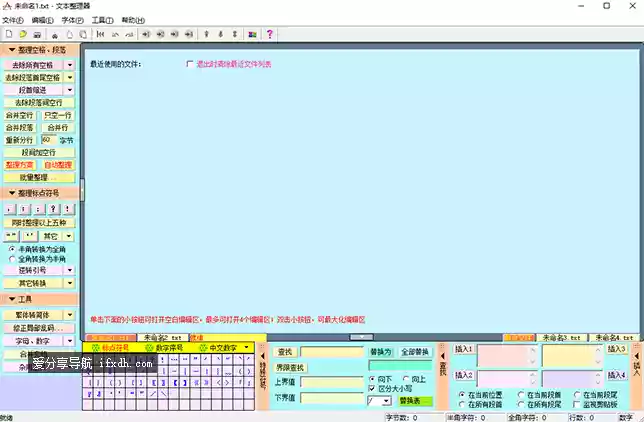Viewport: 644px width, 422px height.
Task: Expand dropdown next to 段首缩进
Action: 70,90
